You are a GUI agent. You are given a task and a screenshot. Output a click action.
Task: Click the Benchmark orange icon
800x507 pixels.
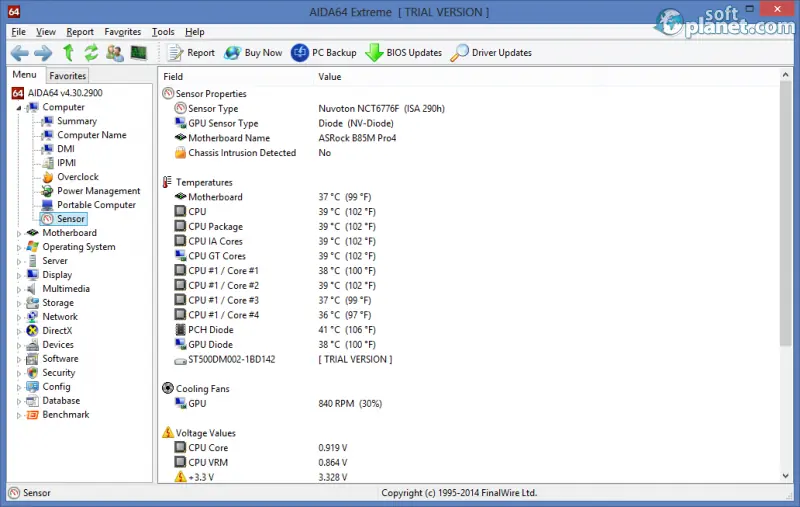tap(33, 415)
